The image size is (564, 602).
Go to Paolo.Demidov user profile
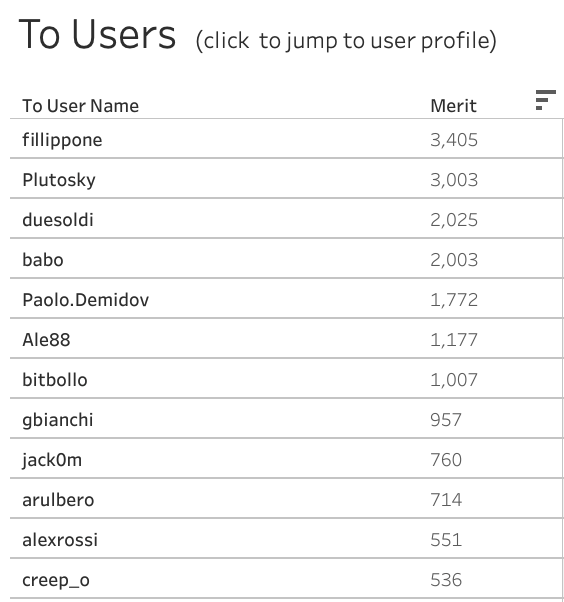tap(86, 300)
